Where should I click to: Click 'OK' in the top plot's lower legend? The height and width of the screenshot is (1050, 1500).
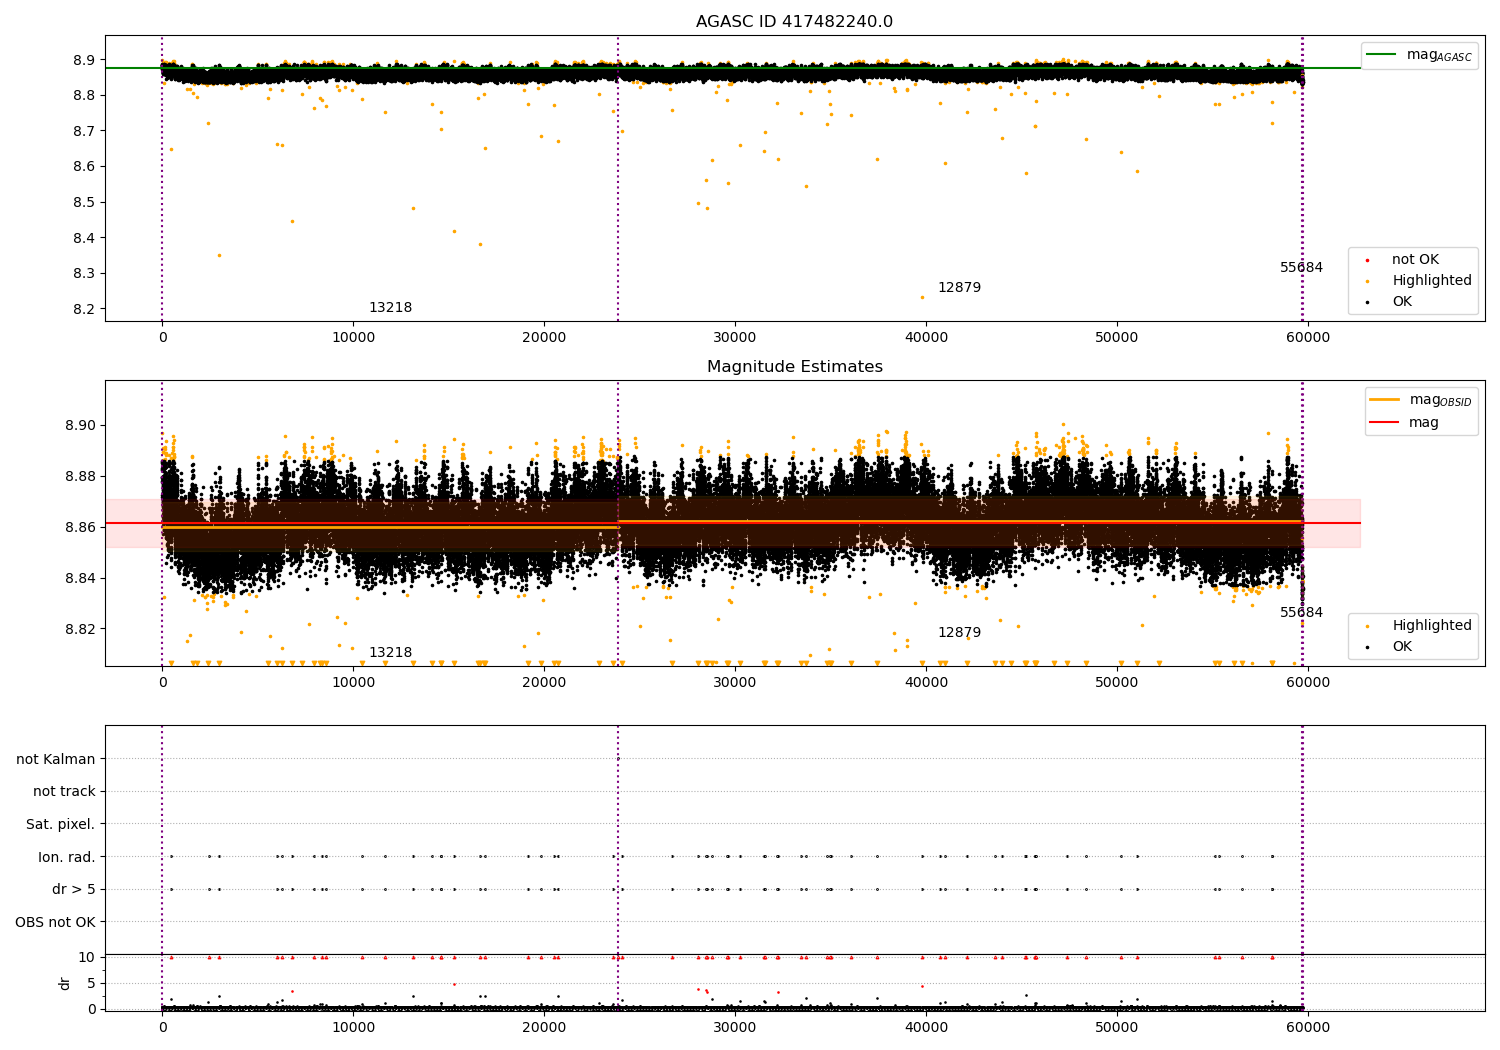(x=1402, y=302)
